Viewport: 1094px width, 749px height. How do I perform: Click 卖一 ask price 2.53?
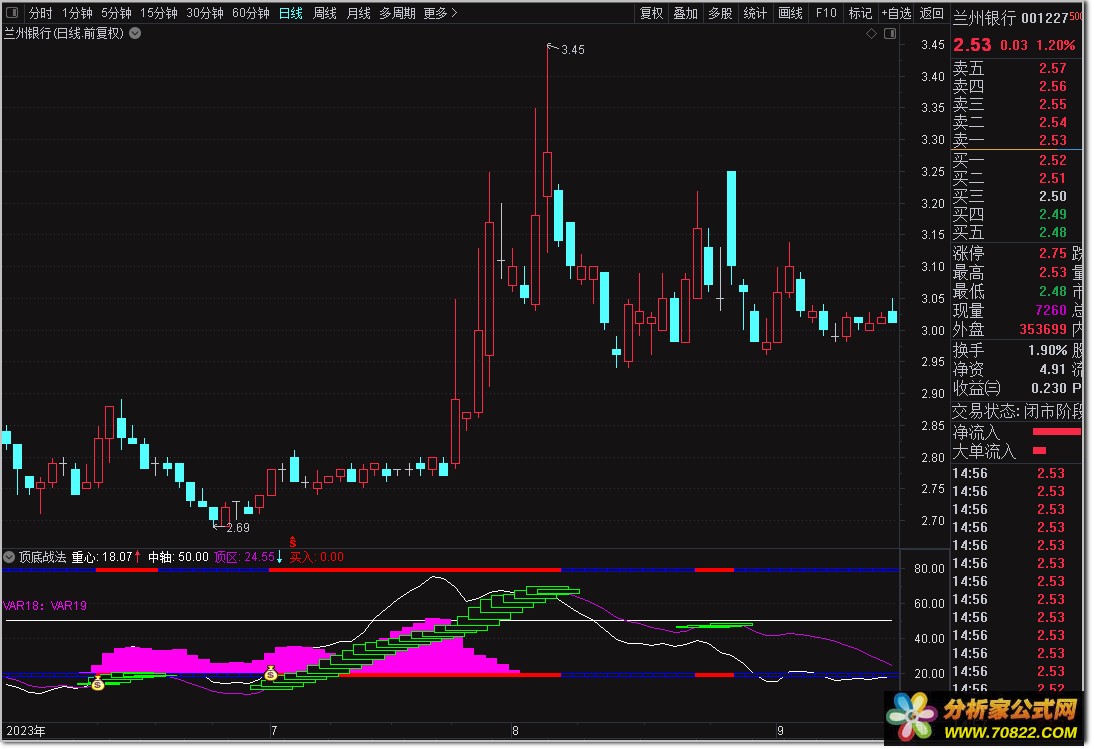click(x=1052, y=141)
